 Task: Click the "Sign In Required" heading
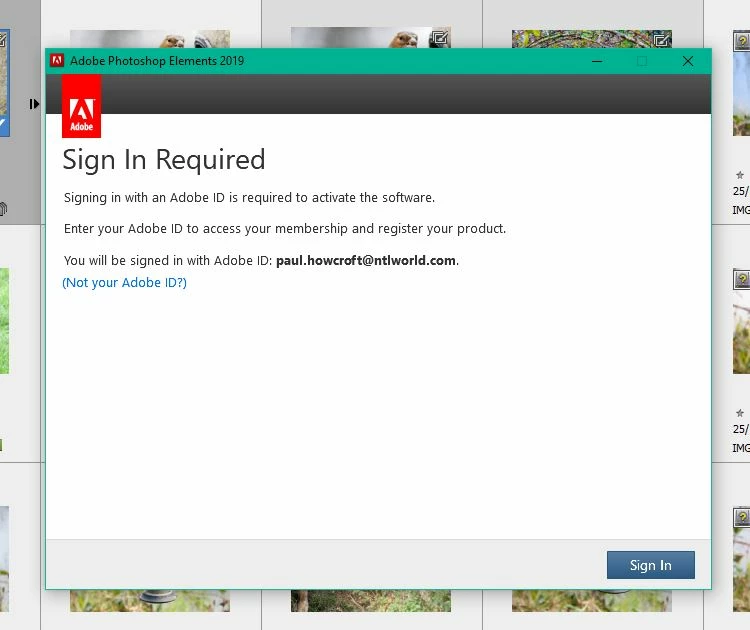click(x=164, y=159)
